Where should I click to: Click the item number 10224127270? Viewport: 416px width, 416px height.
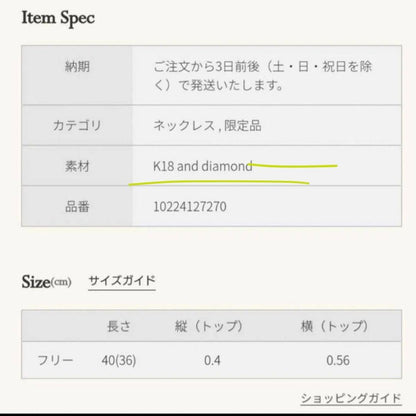pos(190,207)
